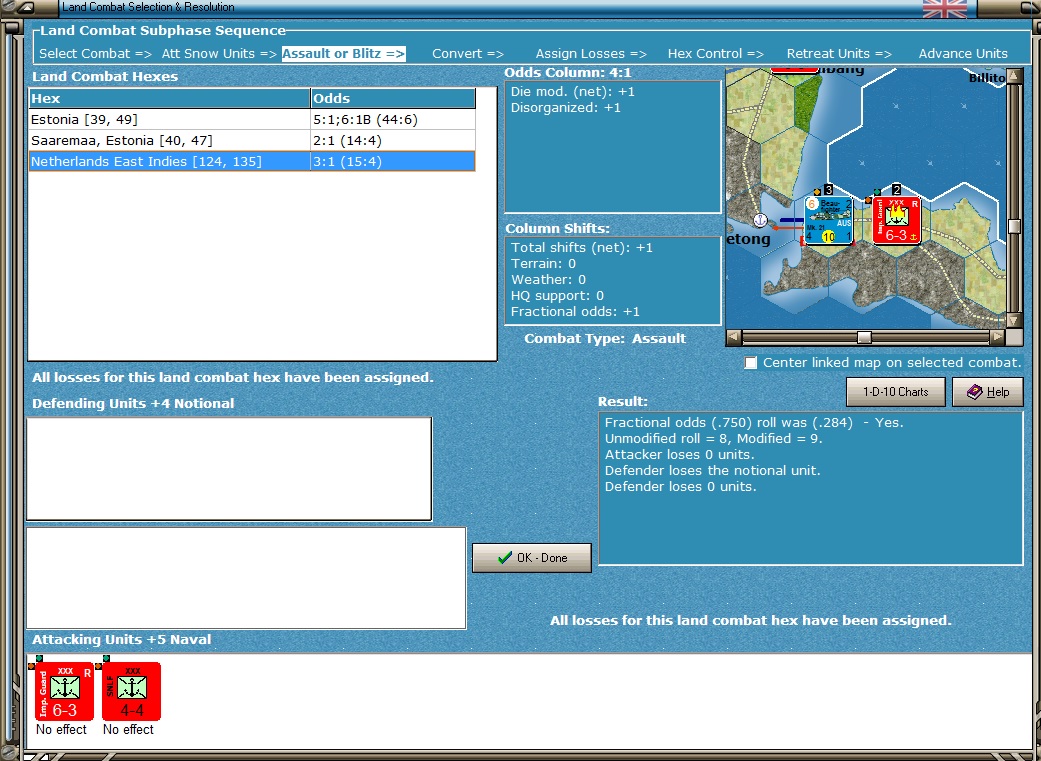Click the Assault or Blitz subphase step
Viewport: 1041px width, 761px height.
tap(343, 54)
